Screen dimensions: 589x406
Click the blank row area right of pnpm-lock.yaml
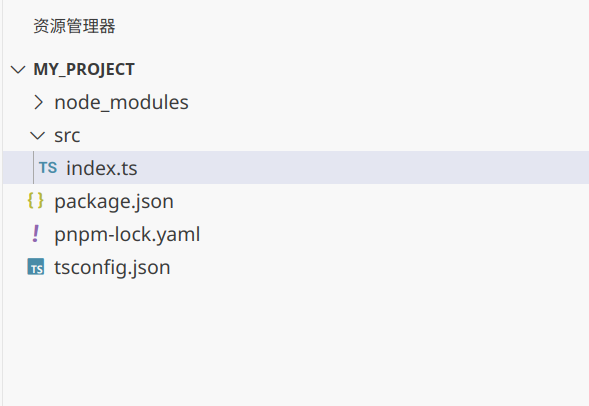(394, 234)
